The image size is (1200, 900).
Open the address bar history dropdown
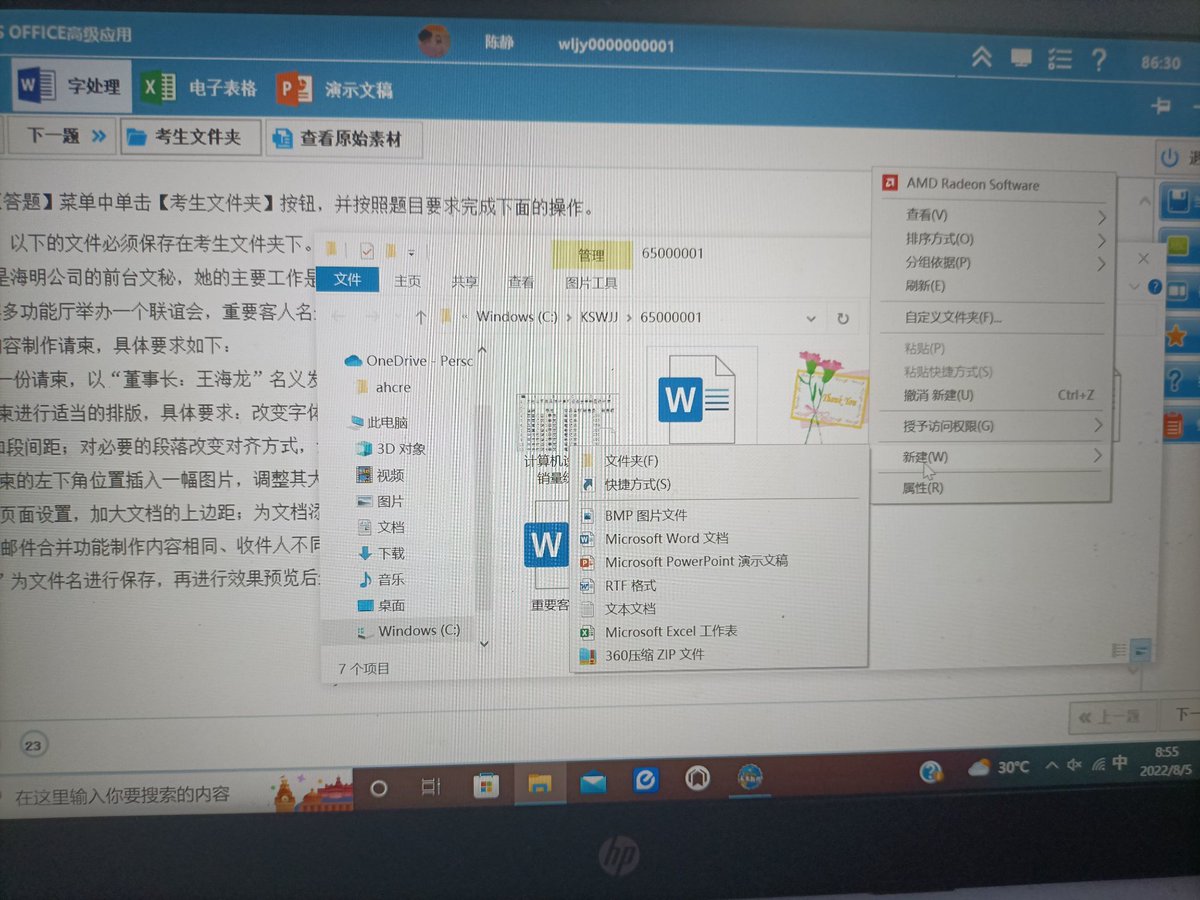(x=808, y=318)
